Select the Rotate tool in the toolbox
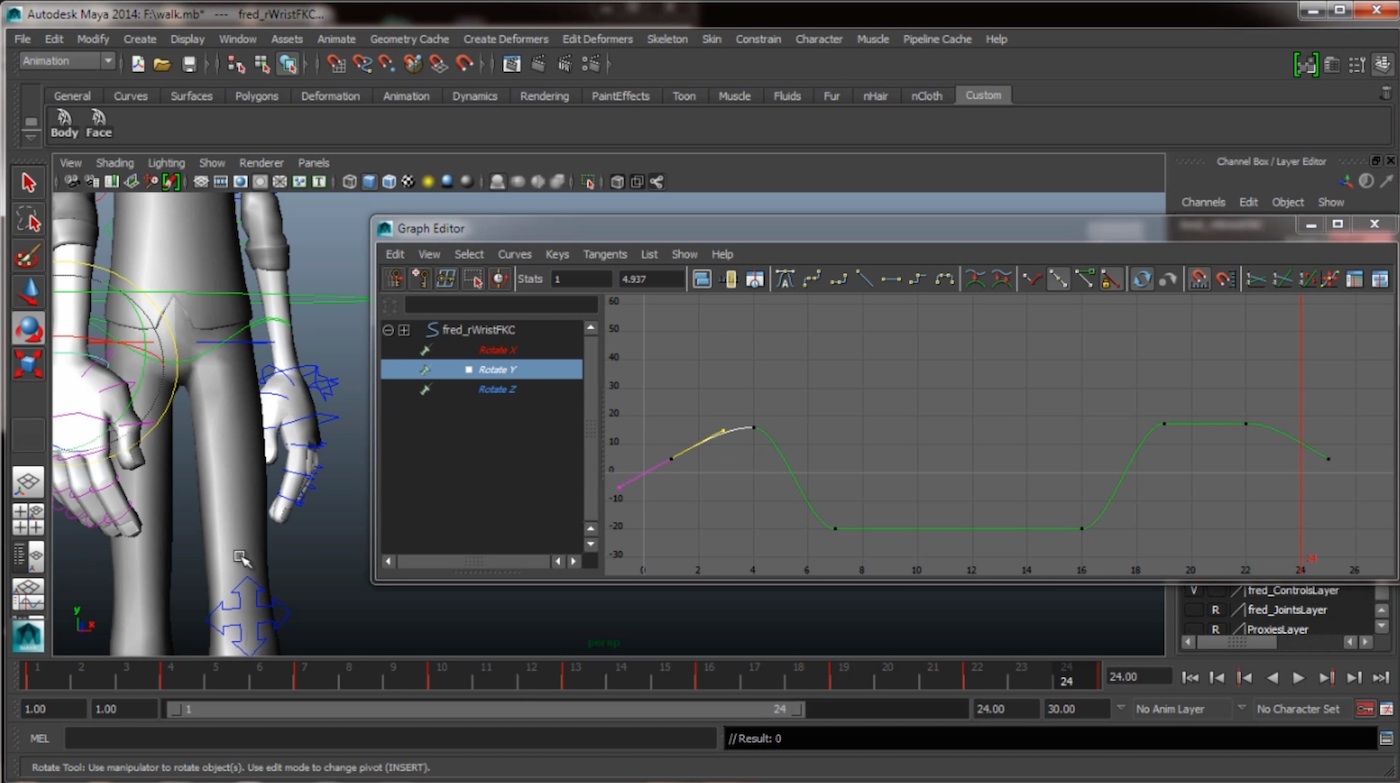1400x783 pixels. tap(27, 330)
